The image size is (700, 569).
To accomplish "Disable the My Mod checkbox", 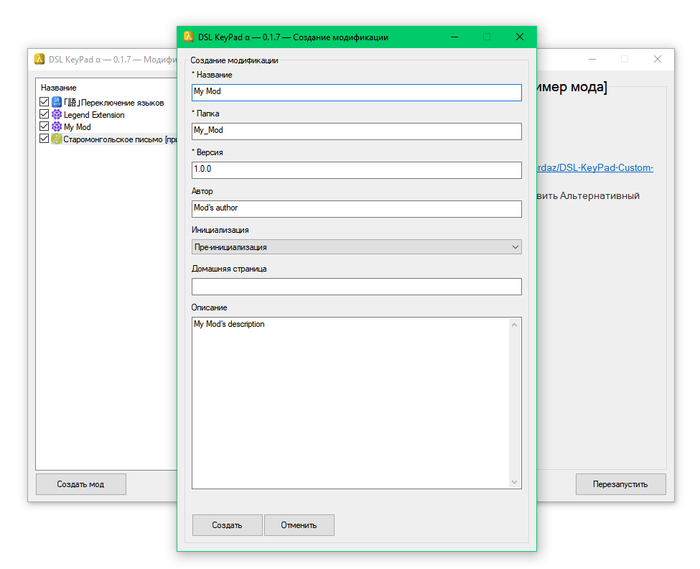I will 44,127.
